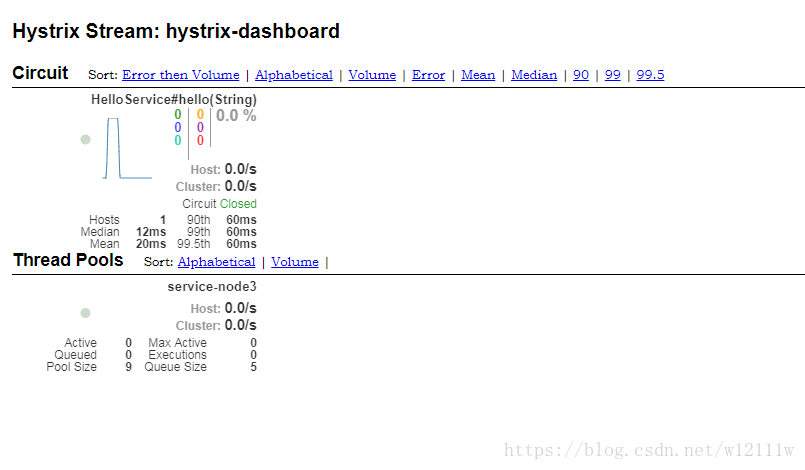Click the Thread Pools section heading
This screenshot has width=805, height=470.
pos(68,260)
